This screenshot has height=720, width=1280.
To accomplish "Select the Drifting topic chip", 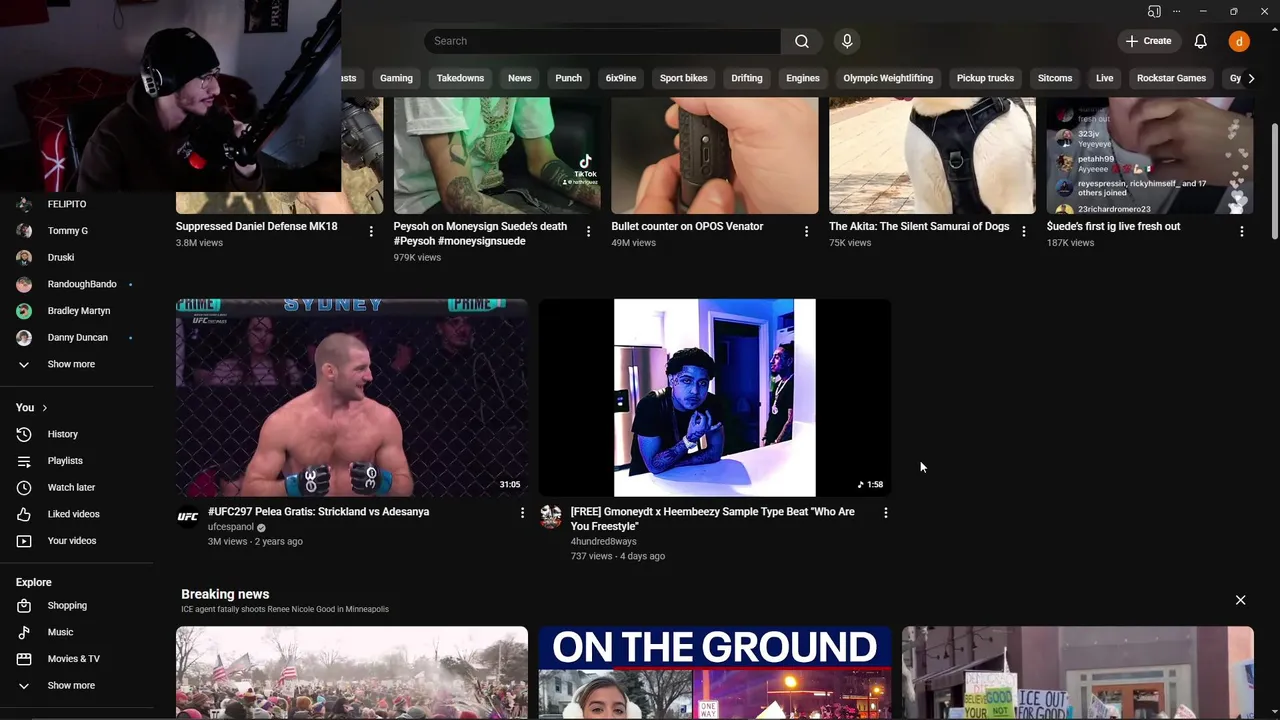I will click(x=747, y=78).
